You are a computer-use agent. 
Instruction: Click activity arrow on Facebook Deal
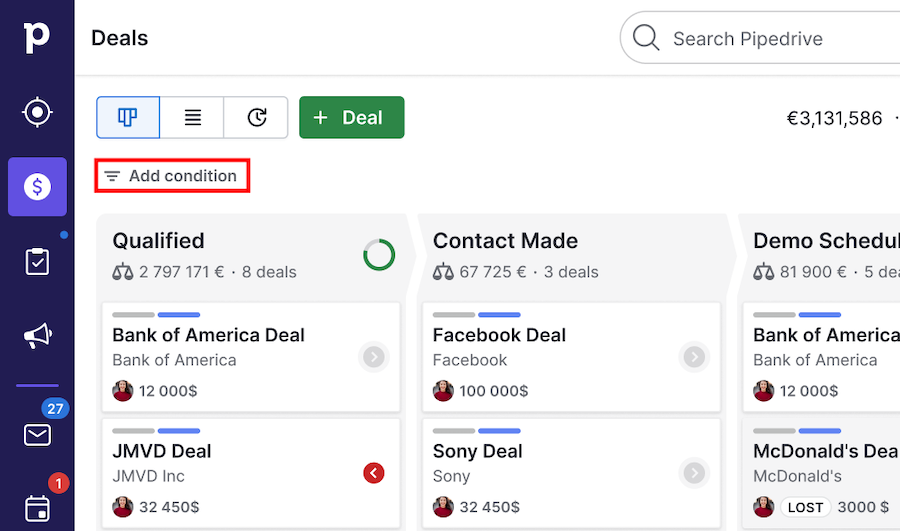tap(694, 356)
